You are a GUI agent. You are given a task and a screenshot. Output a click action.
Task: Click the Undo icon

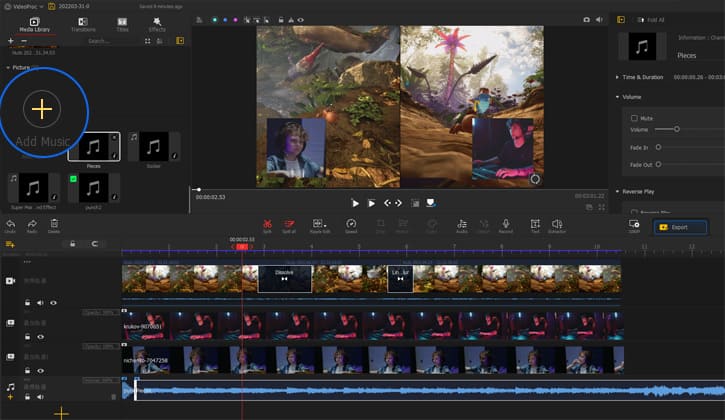point(10,225)
